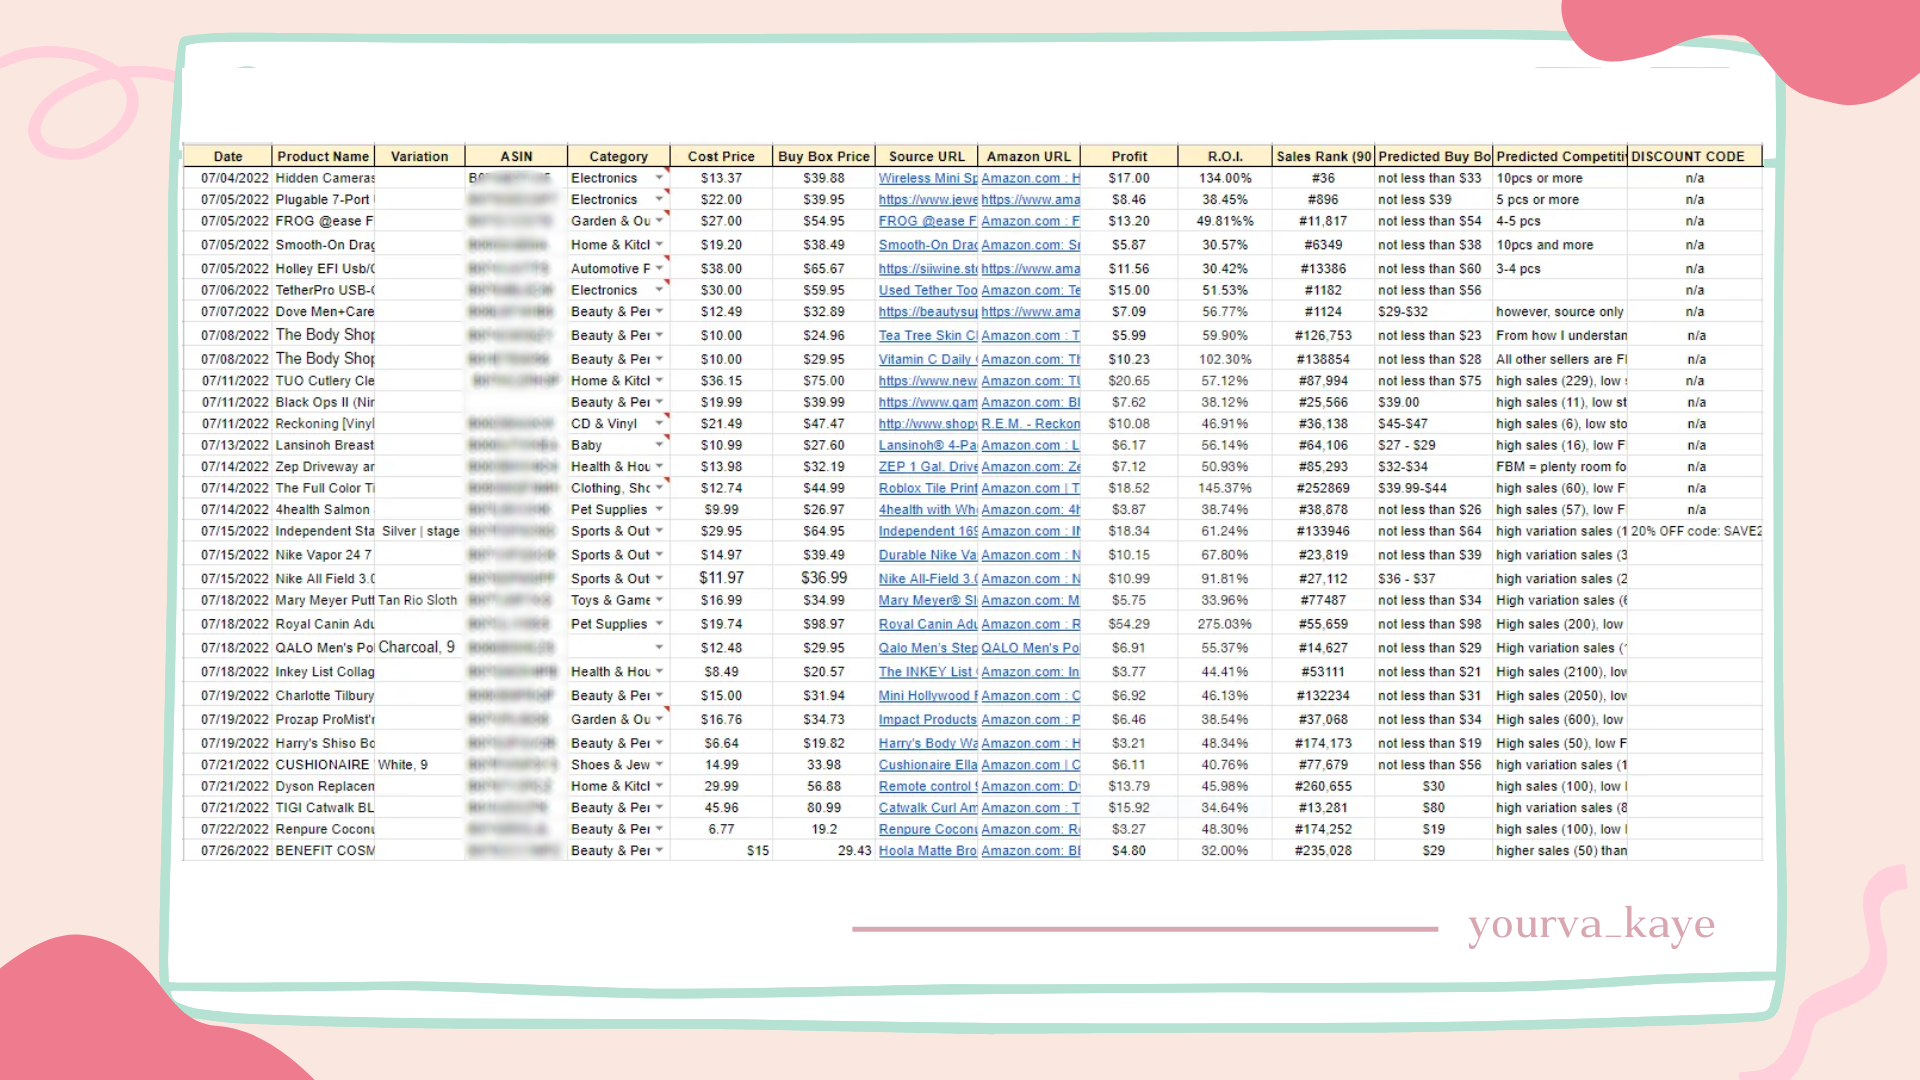1920x1080 pixels.
Task: Expand Baby category dropdown in Lansinoh row
Action: coord(659,445)
